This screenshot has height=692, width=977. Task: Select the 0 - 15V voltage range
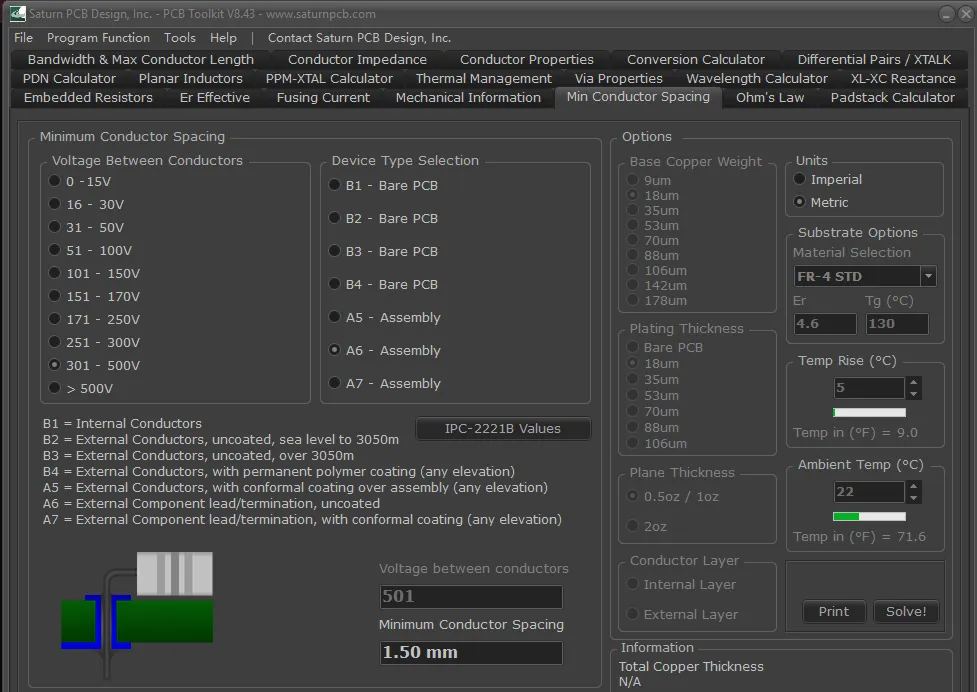click(80, 181)
